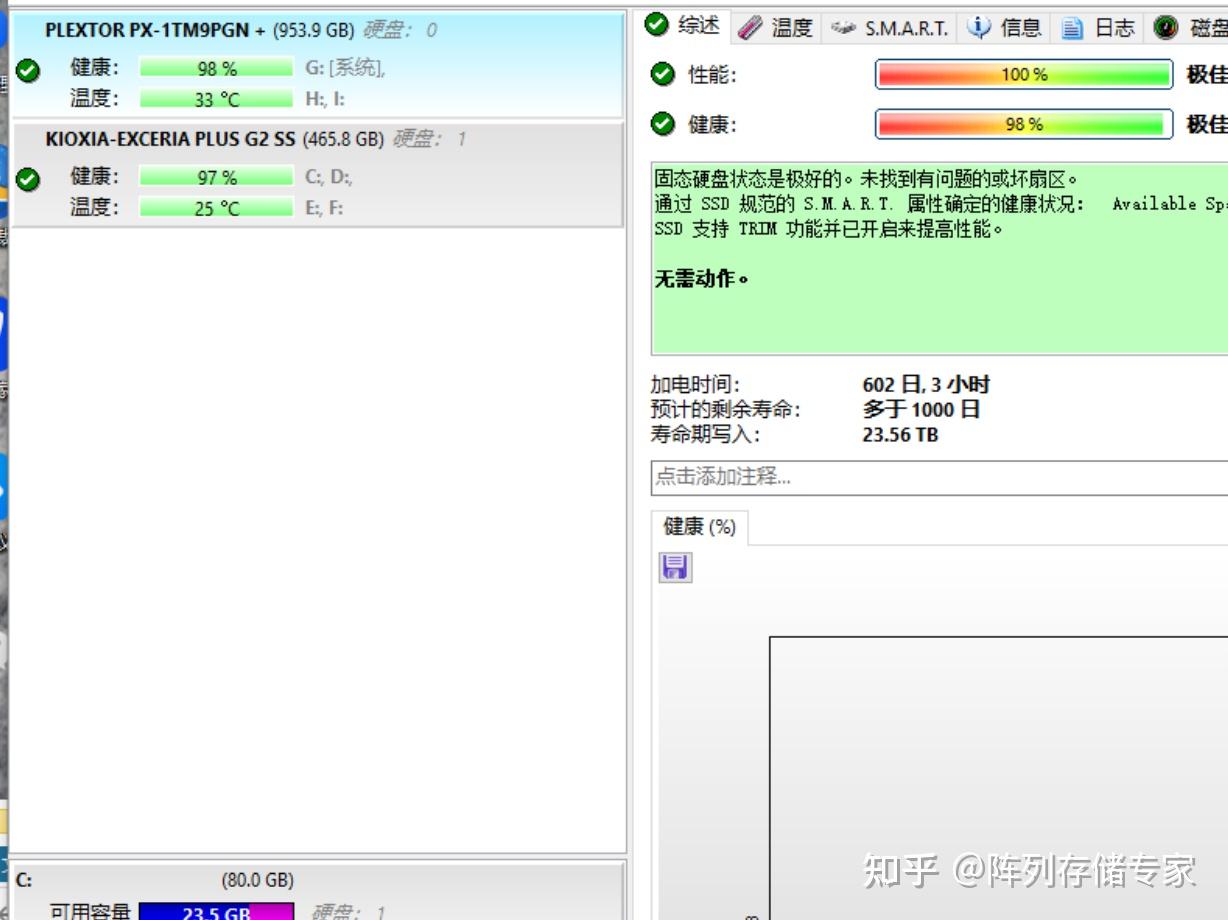Click the drive icon on the S.M.A.R.T. tab
1228x920 pixels.
point(843,28)
